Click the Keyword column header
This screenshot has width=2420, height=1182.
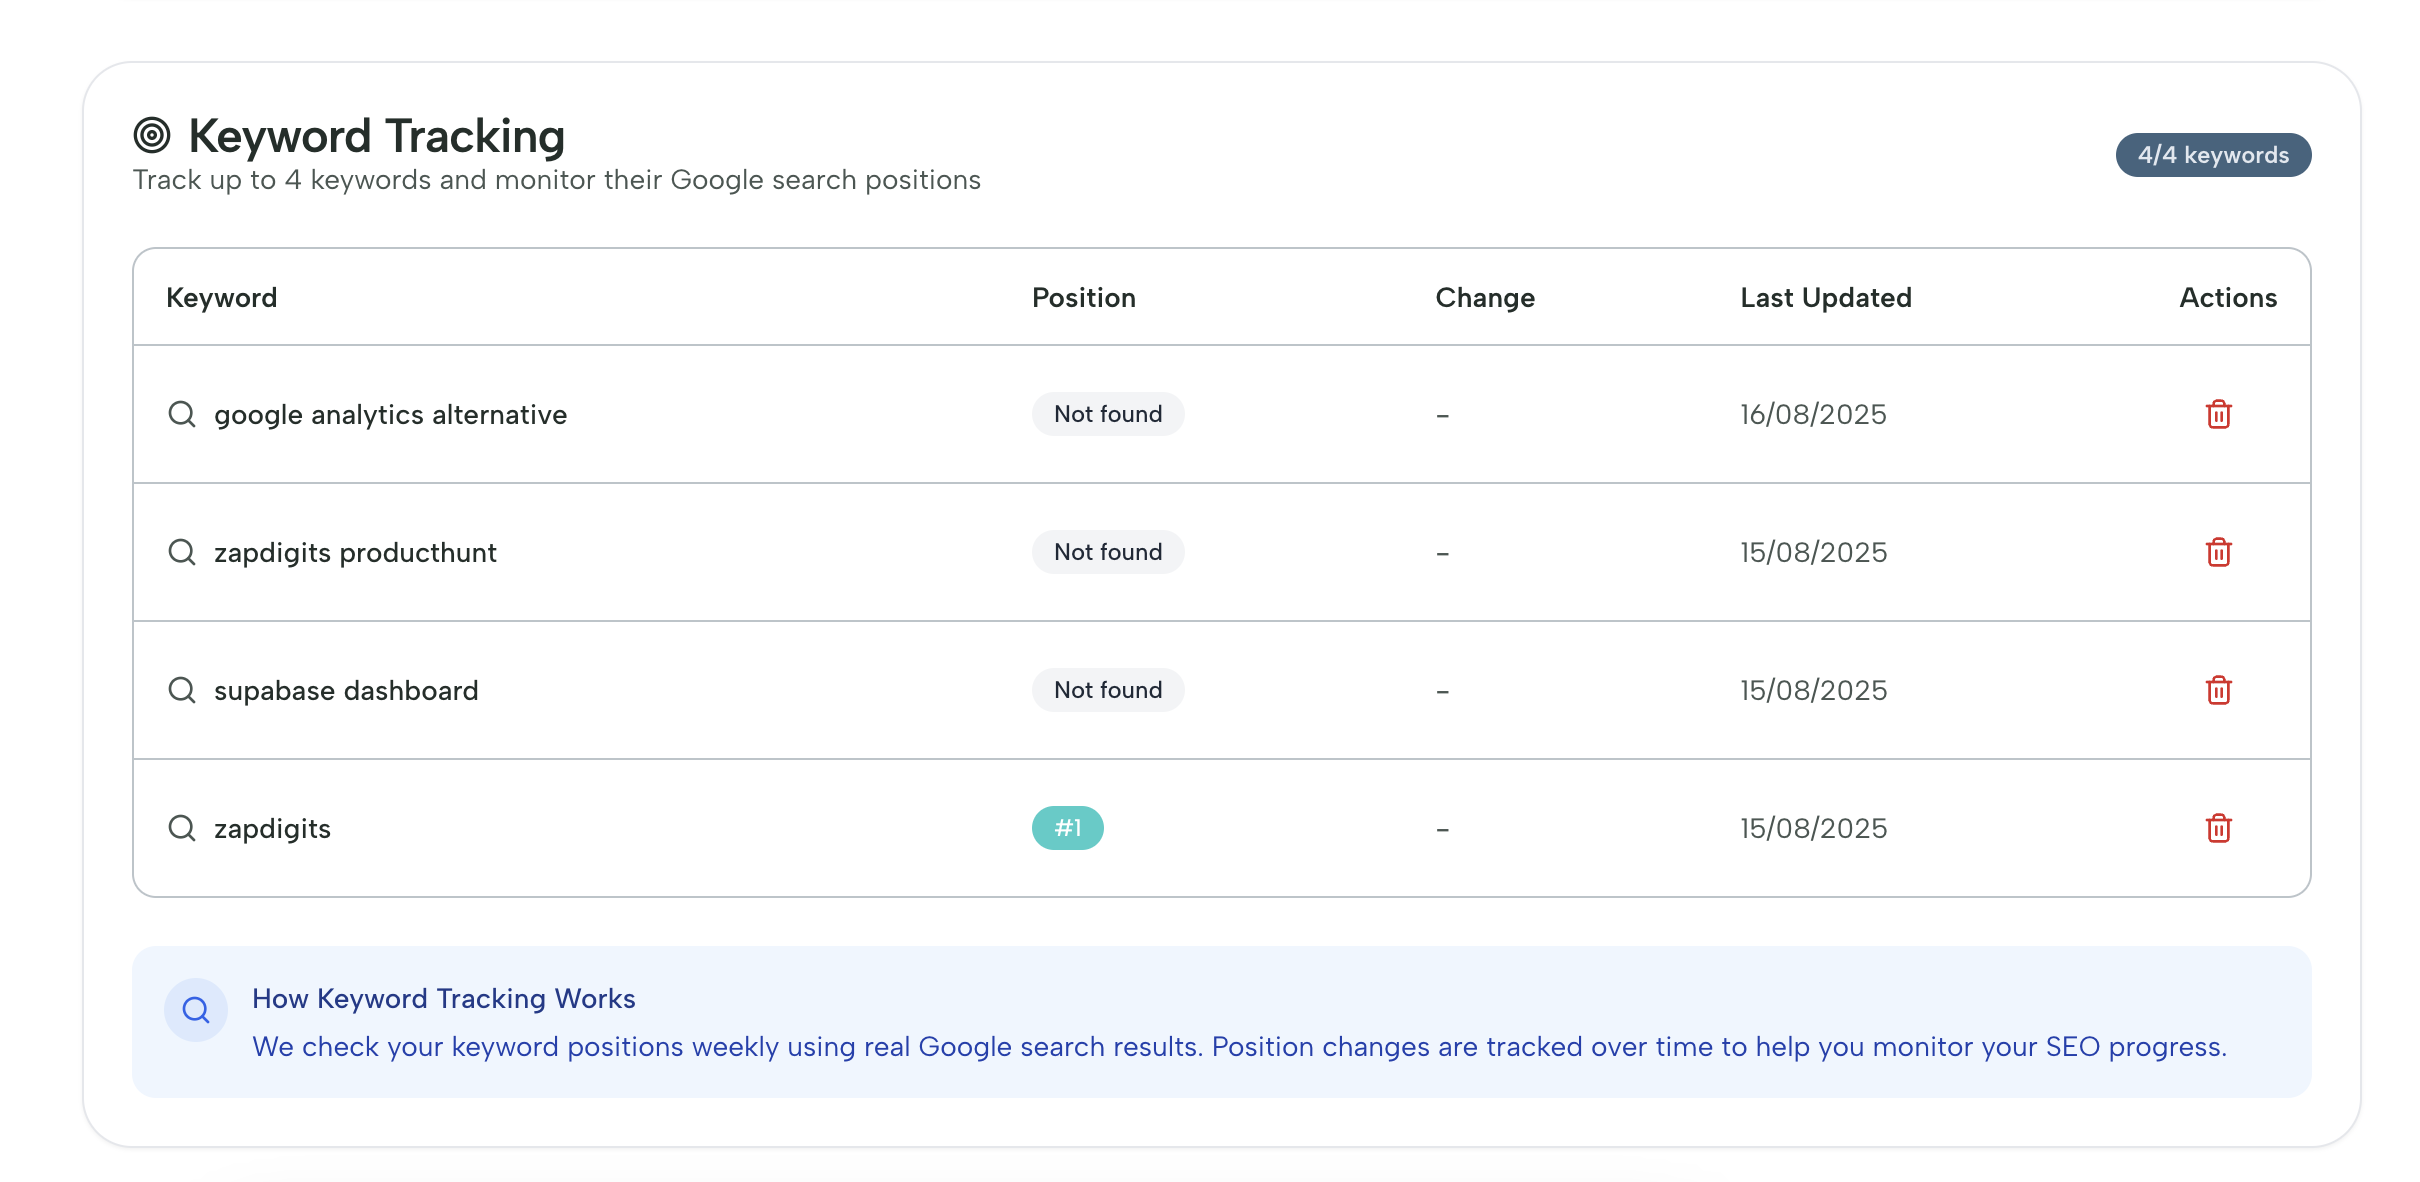click(221, 298)
